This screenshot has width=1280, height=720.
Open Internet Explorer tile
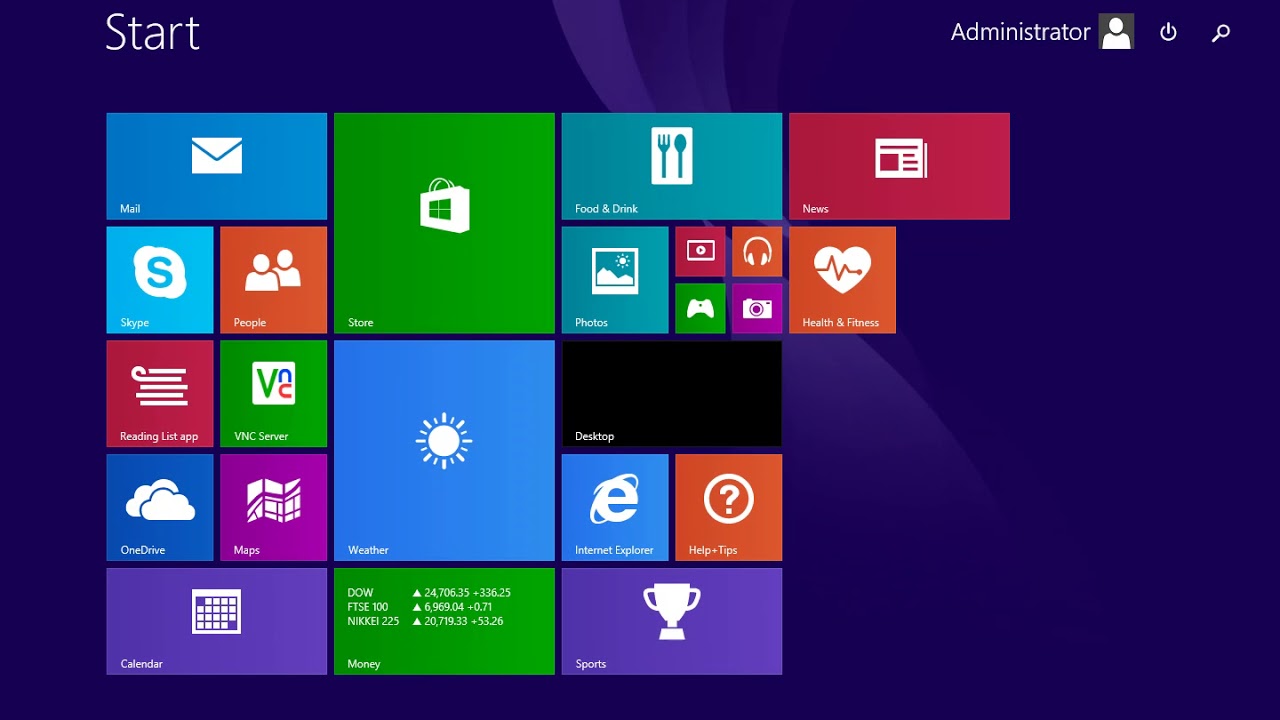[x=615, y=508]
